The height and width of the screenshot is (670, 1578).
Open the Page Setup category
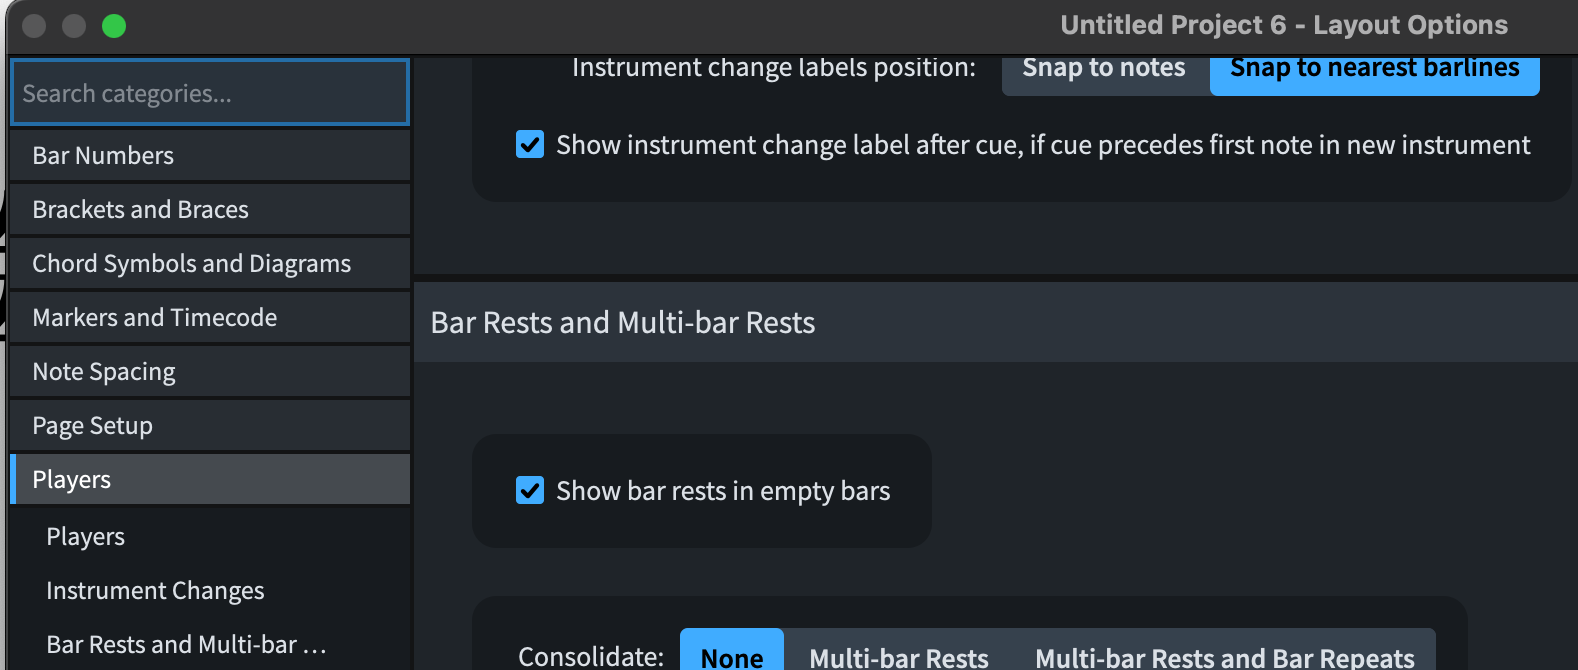[x=210, y=425]
